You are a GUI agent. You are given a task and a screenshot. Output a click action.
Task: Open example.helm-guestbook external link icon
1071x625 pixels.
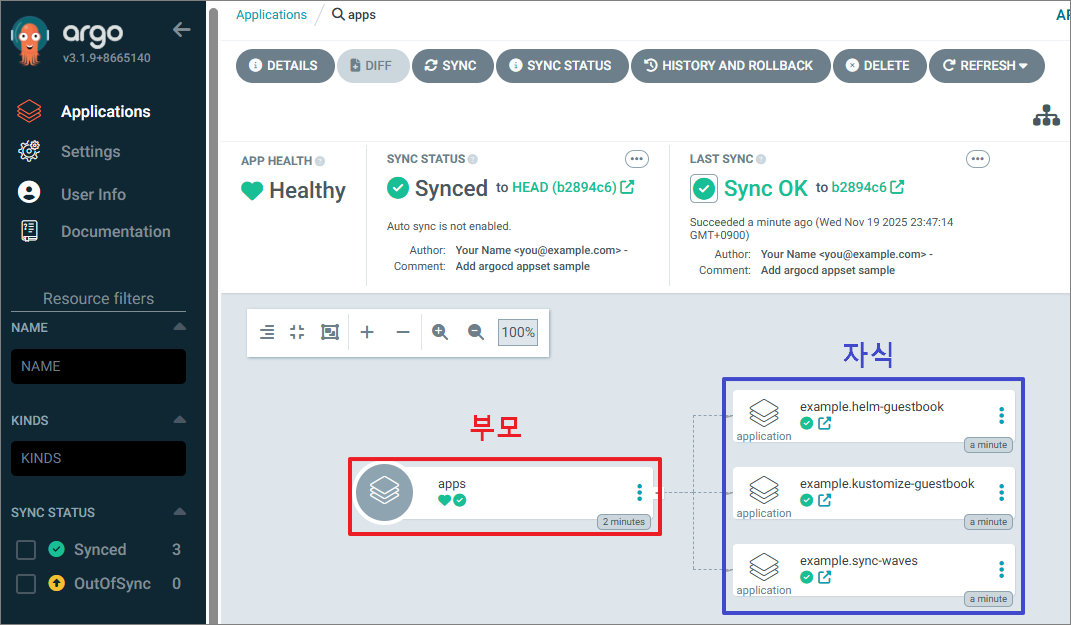(824, 423)
